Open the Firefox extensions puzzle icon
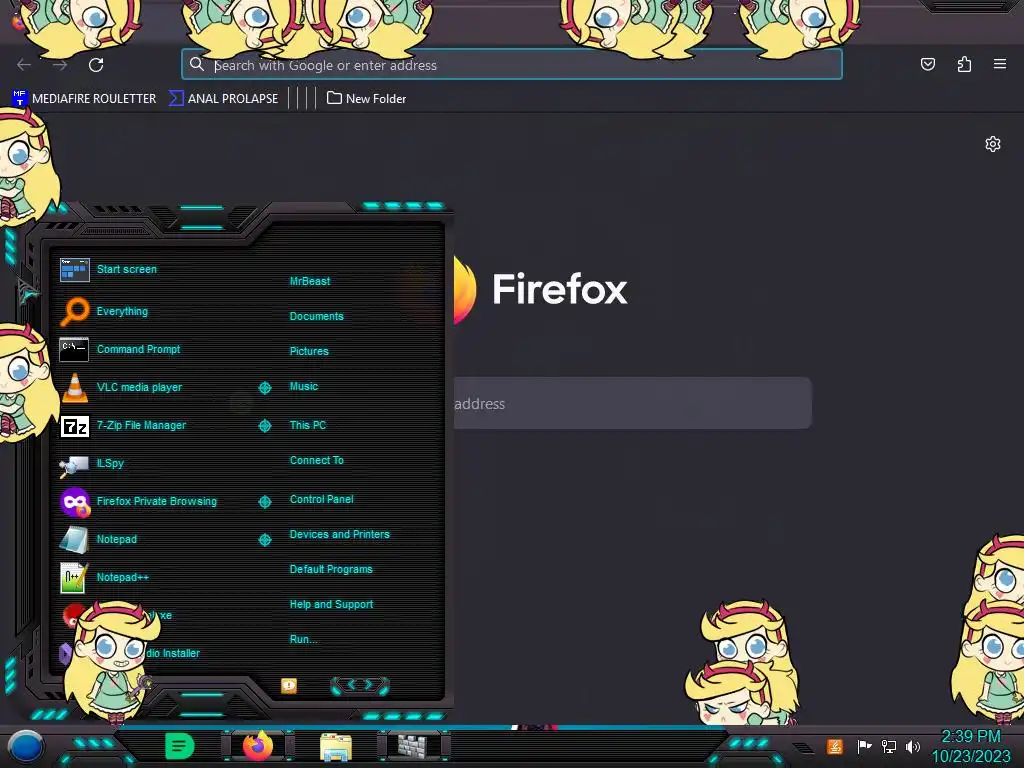Screen dimensions: 1024x768 [x=964, y=64]
